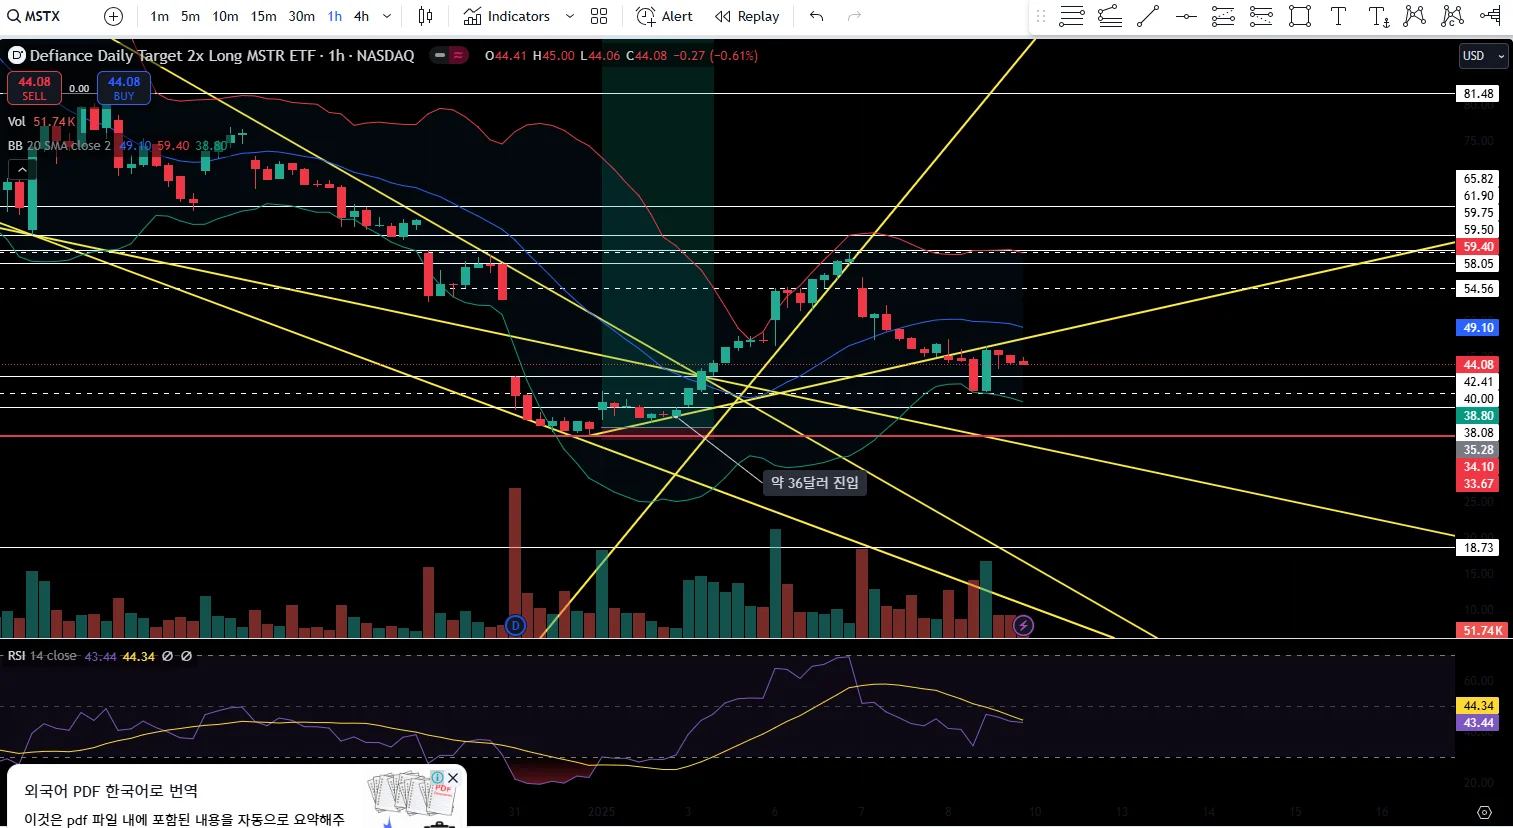Viewport: 1513px width, 828px height.
Task: Start bar Replay mode
Action: (x=747, y=16)
